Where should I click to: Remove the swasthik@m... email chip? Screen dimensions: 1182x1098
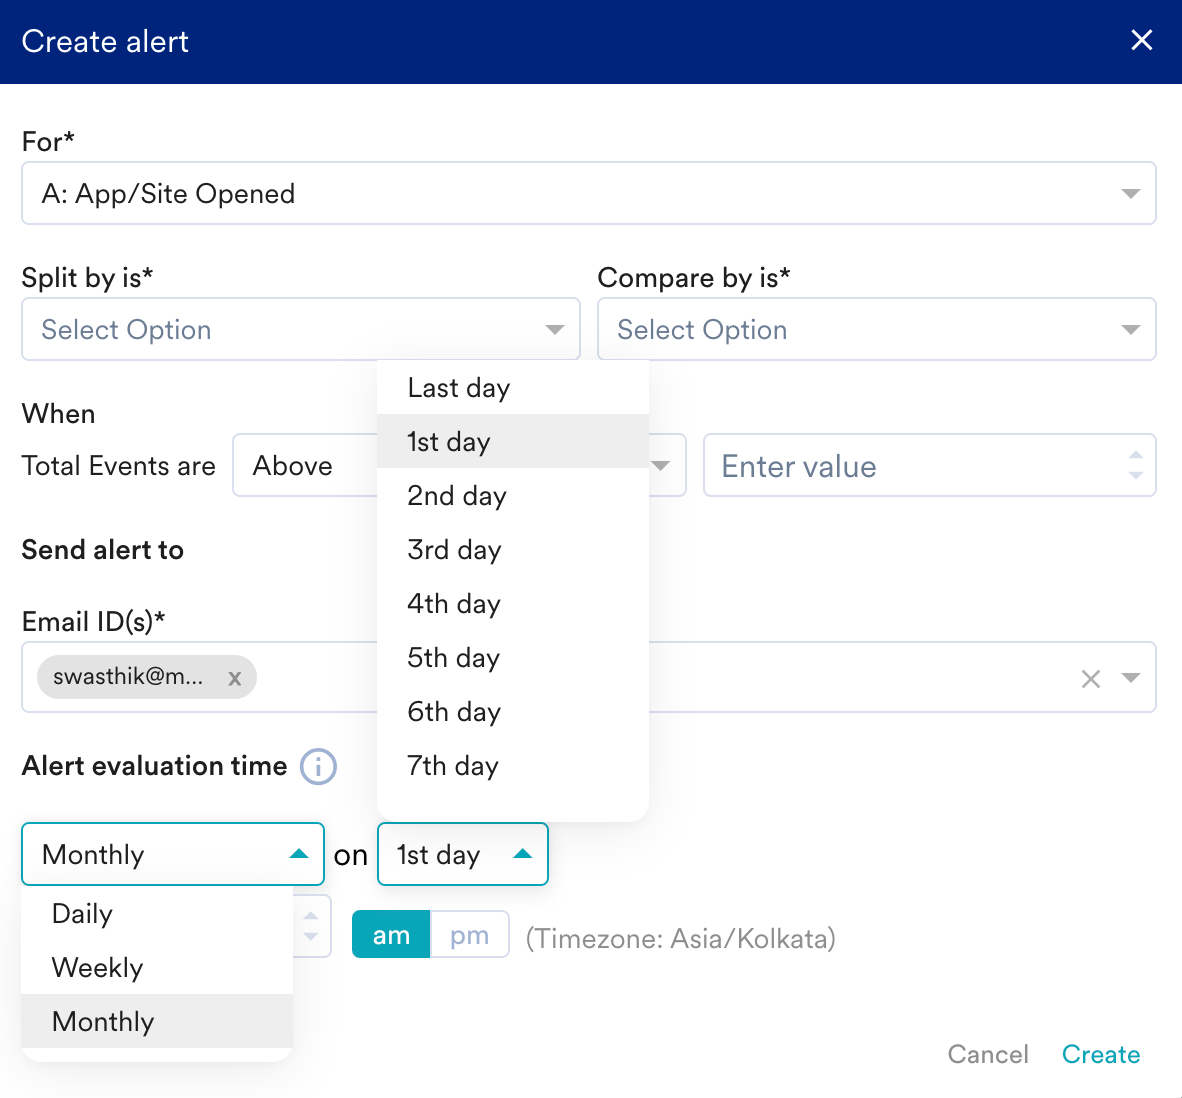pyautogui.click(x=234, y=678)
